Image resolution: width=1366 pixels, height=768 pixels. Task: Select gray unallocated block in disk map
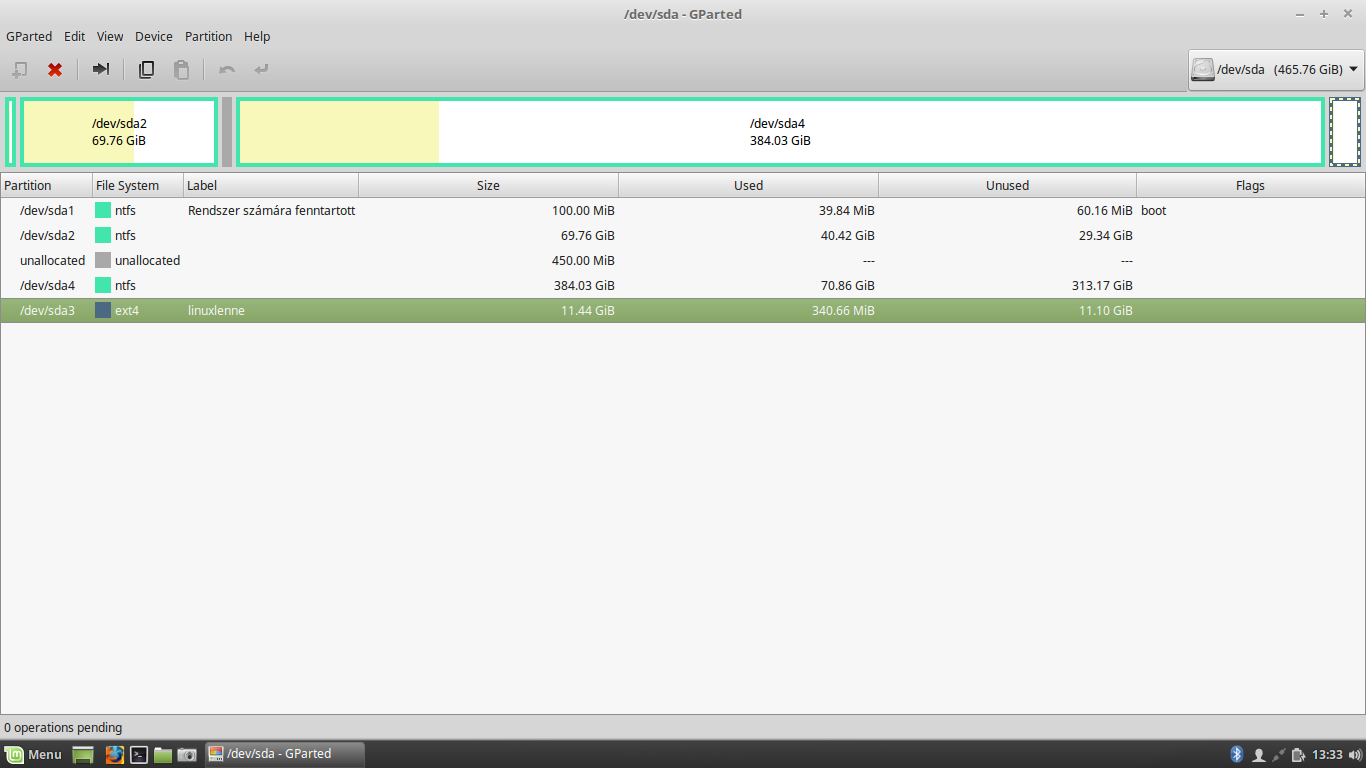tap(227, 131)
